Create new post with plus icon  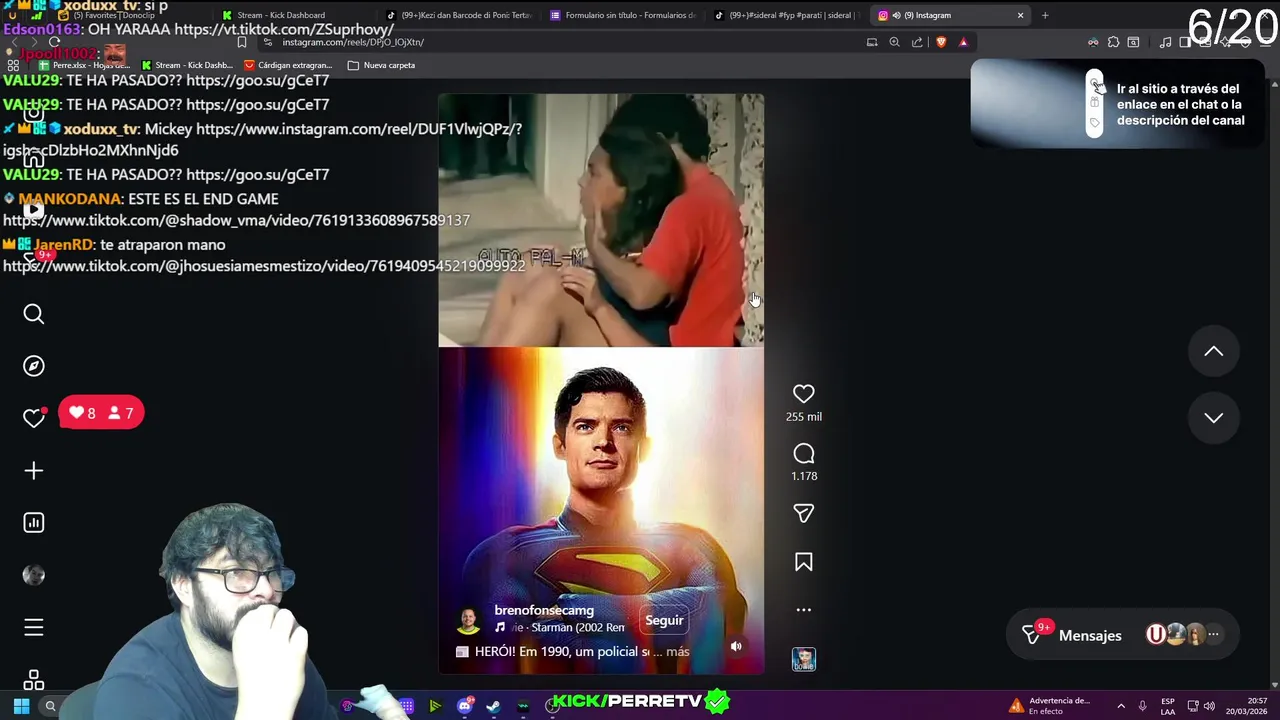[x=34, y=470]
